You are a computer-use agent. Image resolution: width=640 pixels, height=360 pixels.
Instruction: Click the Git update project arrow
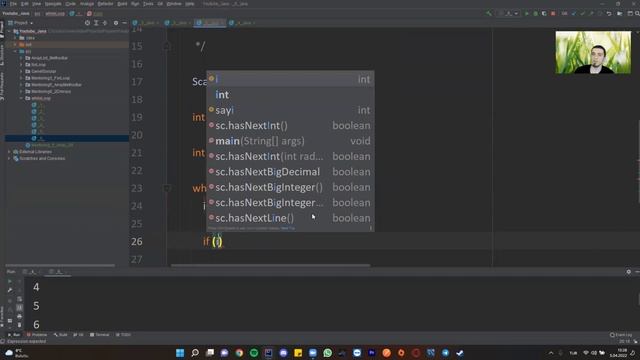(x=573, y=13)
